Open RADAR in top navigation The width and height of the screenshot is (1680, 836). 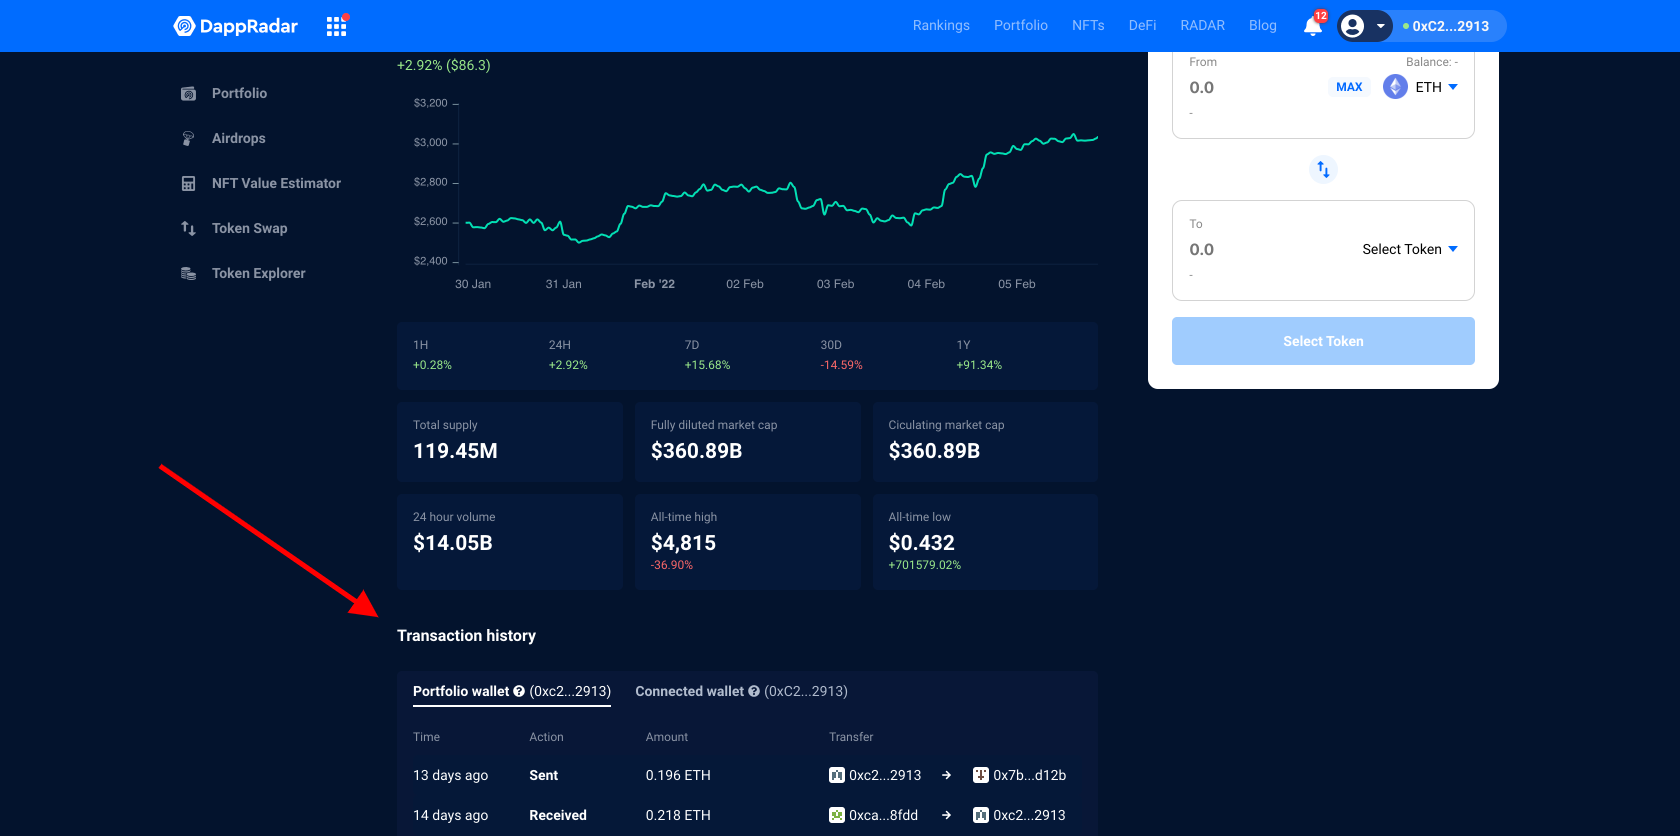1202,26
